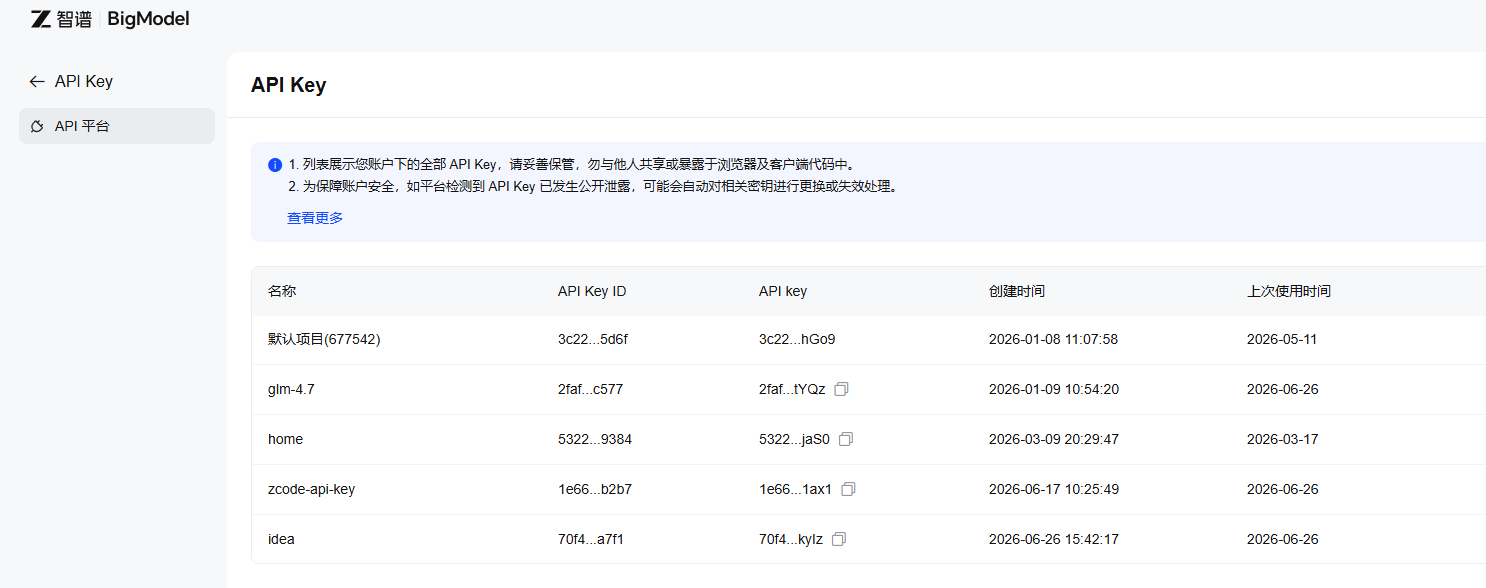
Task: Click the API Key ID column header
Action: click(592, 291)
